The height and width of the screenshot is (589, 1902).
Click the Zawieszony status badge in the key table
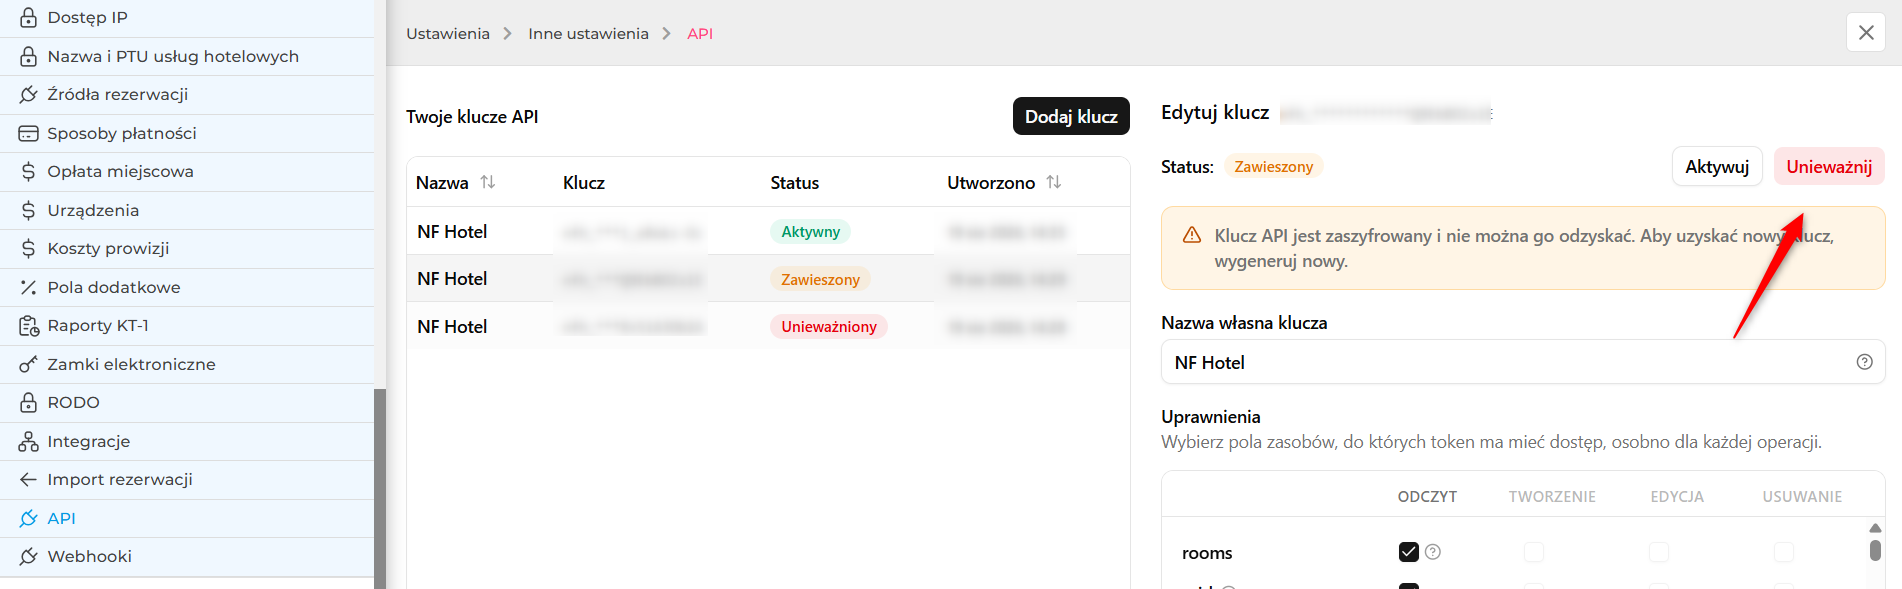820,279
